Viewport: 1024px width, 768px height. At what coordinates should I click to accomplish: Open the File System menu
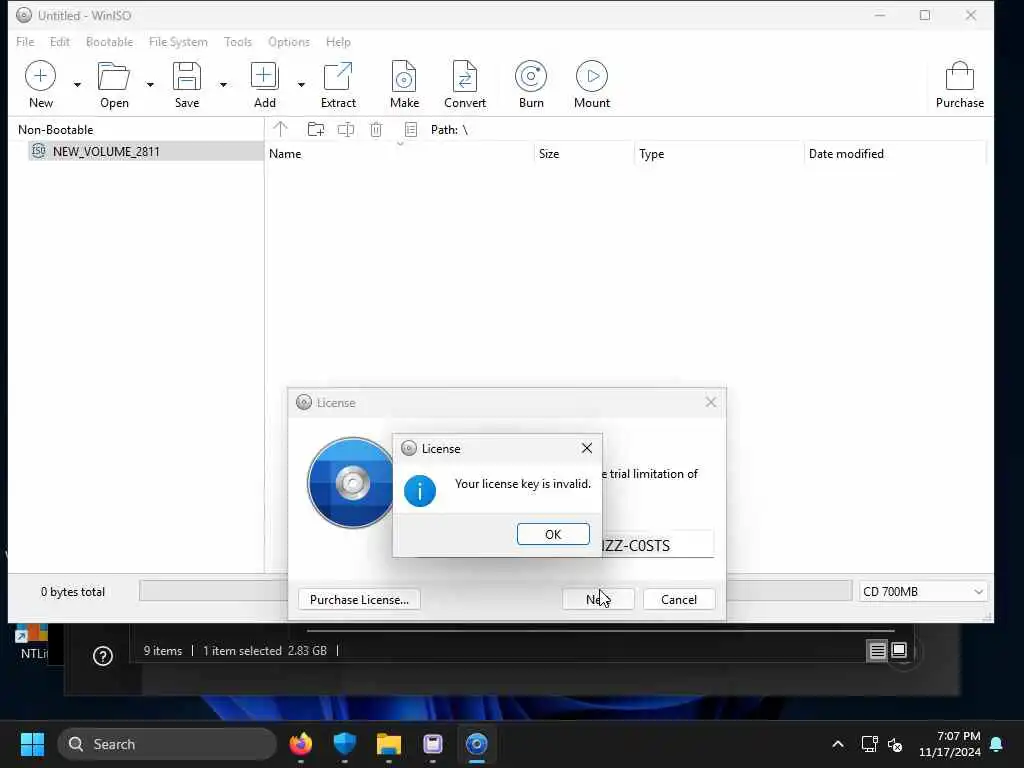tap(178, 42)
